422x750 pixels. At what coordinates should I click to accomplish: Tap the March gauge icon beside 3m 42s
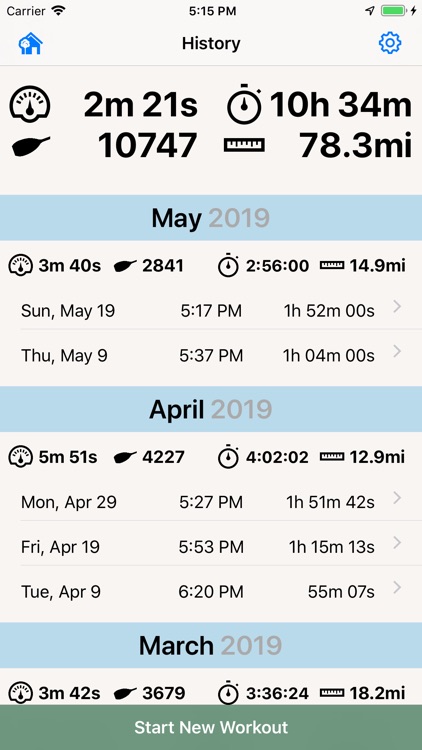pyautogui.click(x=21, y=693)
